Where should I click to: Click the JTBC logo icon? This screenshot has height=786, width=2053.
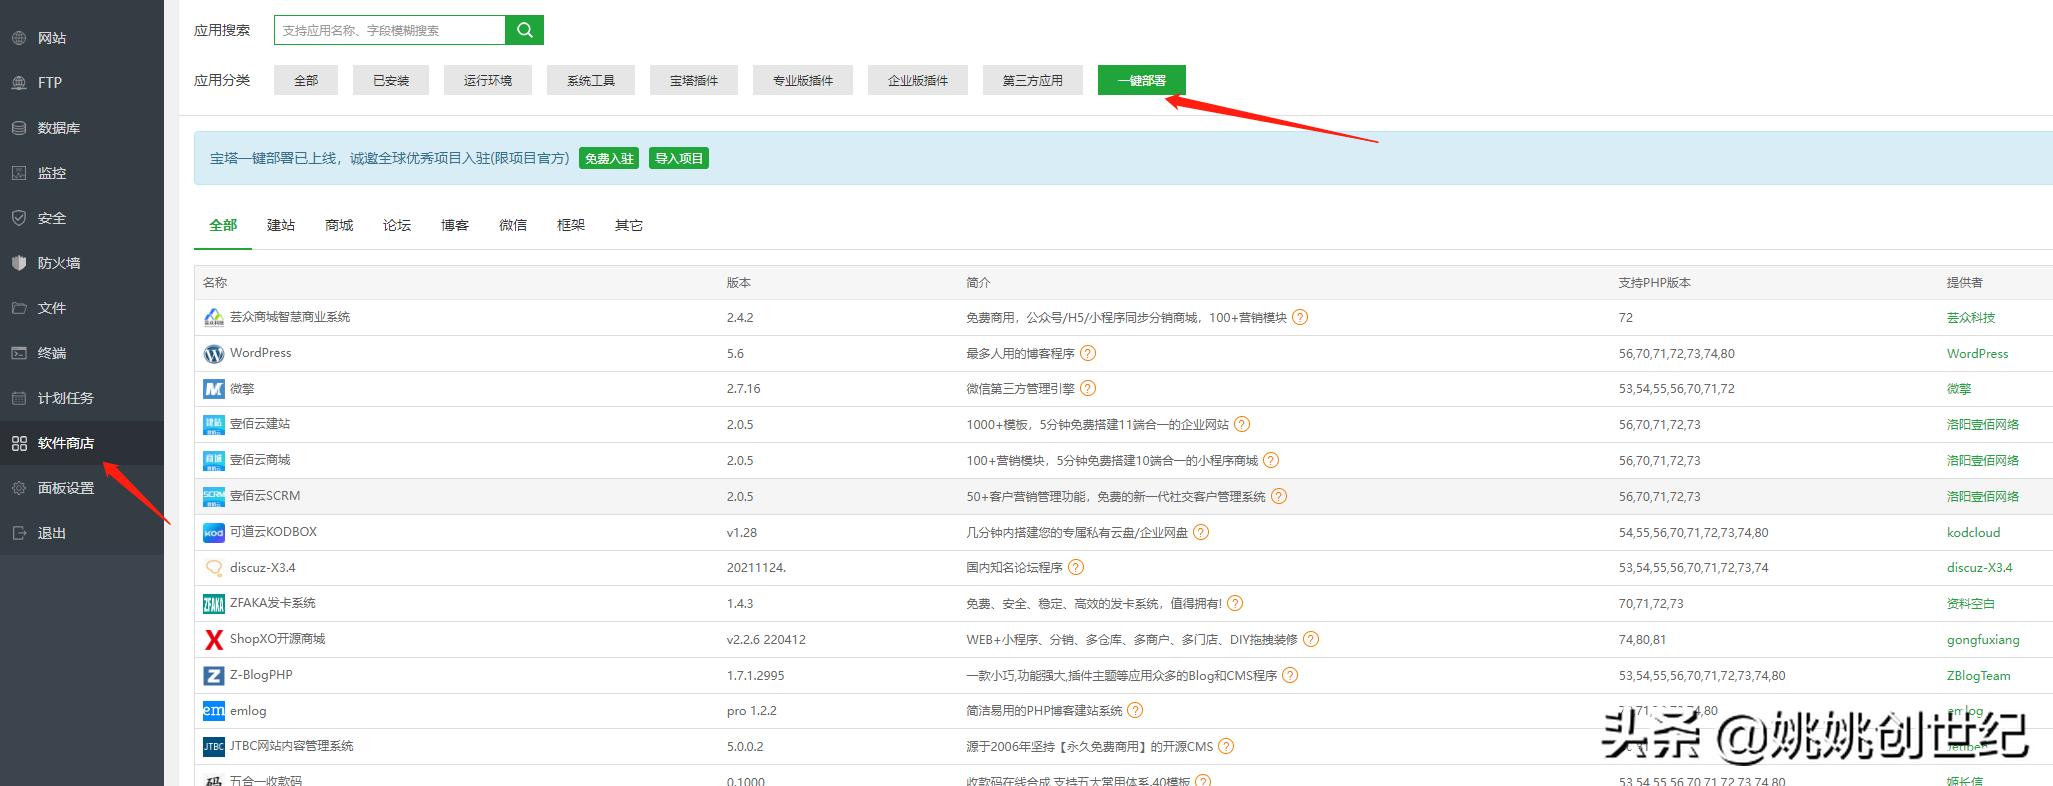214,747
